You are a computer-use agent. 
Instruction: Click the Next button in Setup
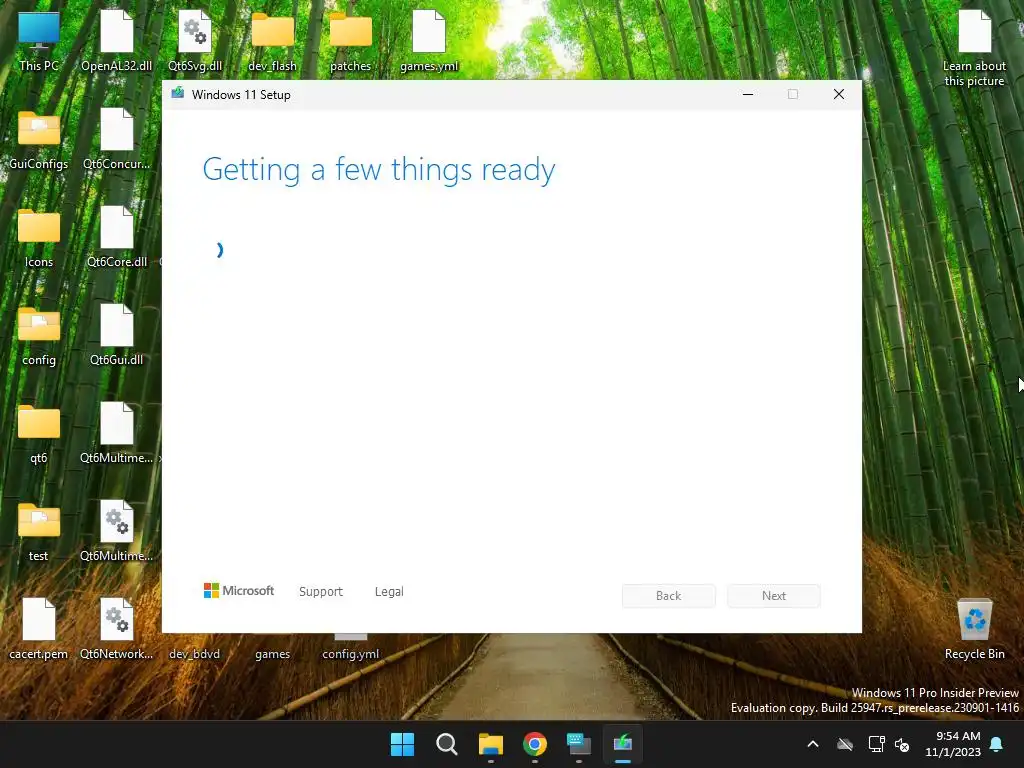point(774,596)
